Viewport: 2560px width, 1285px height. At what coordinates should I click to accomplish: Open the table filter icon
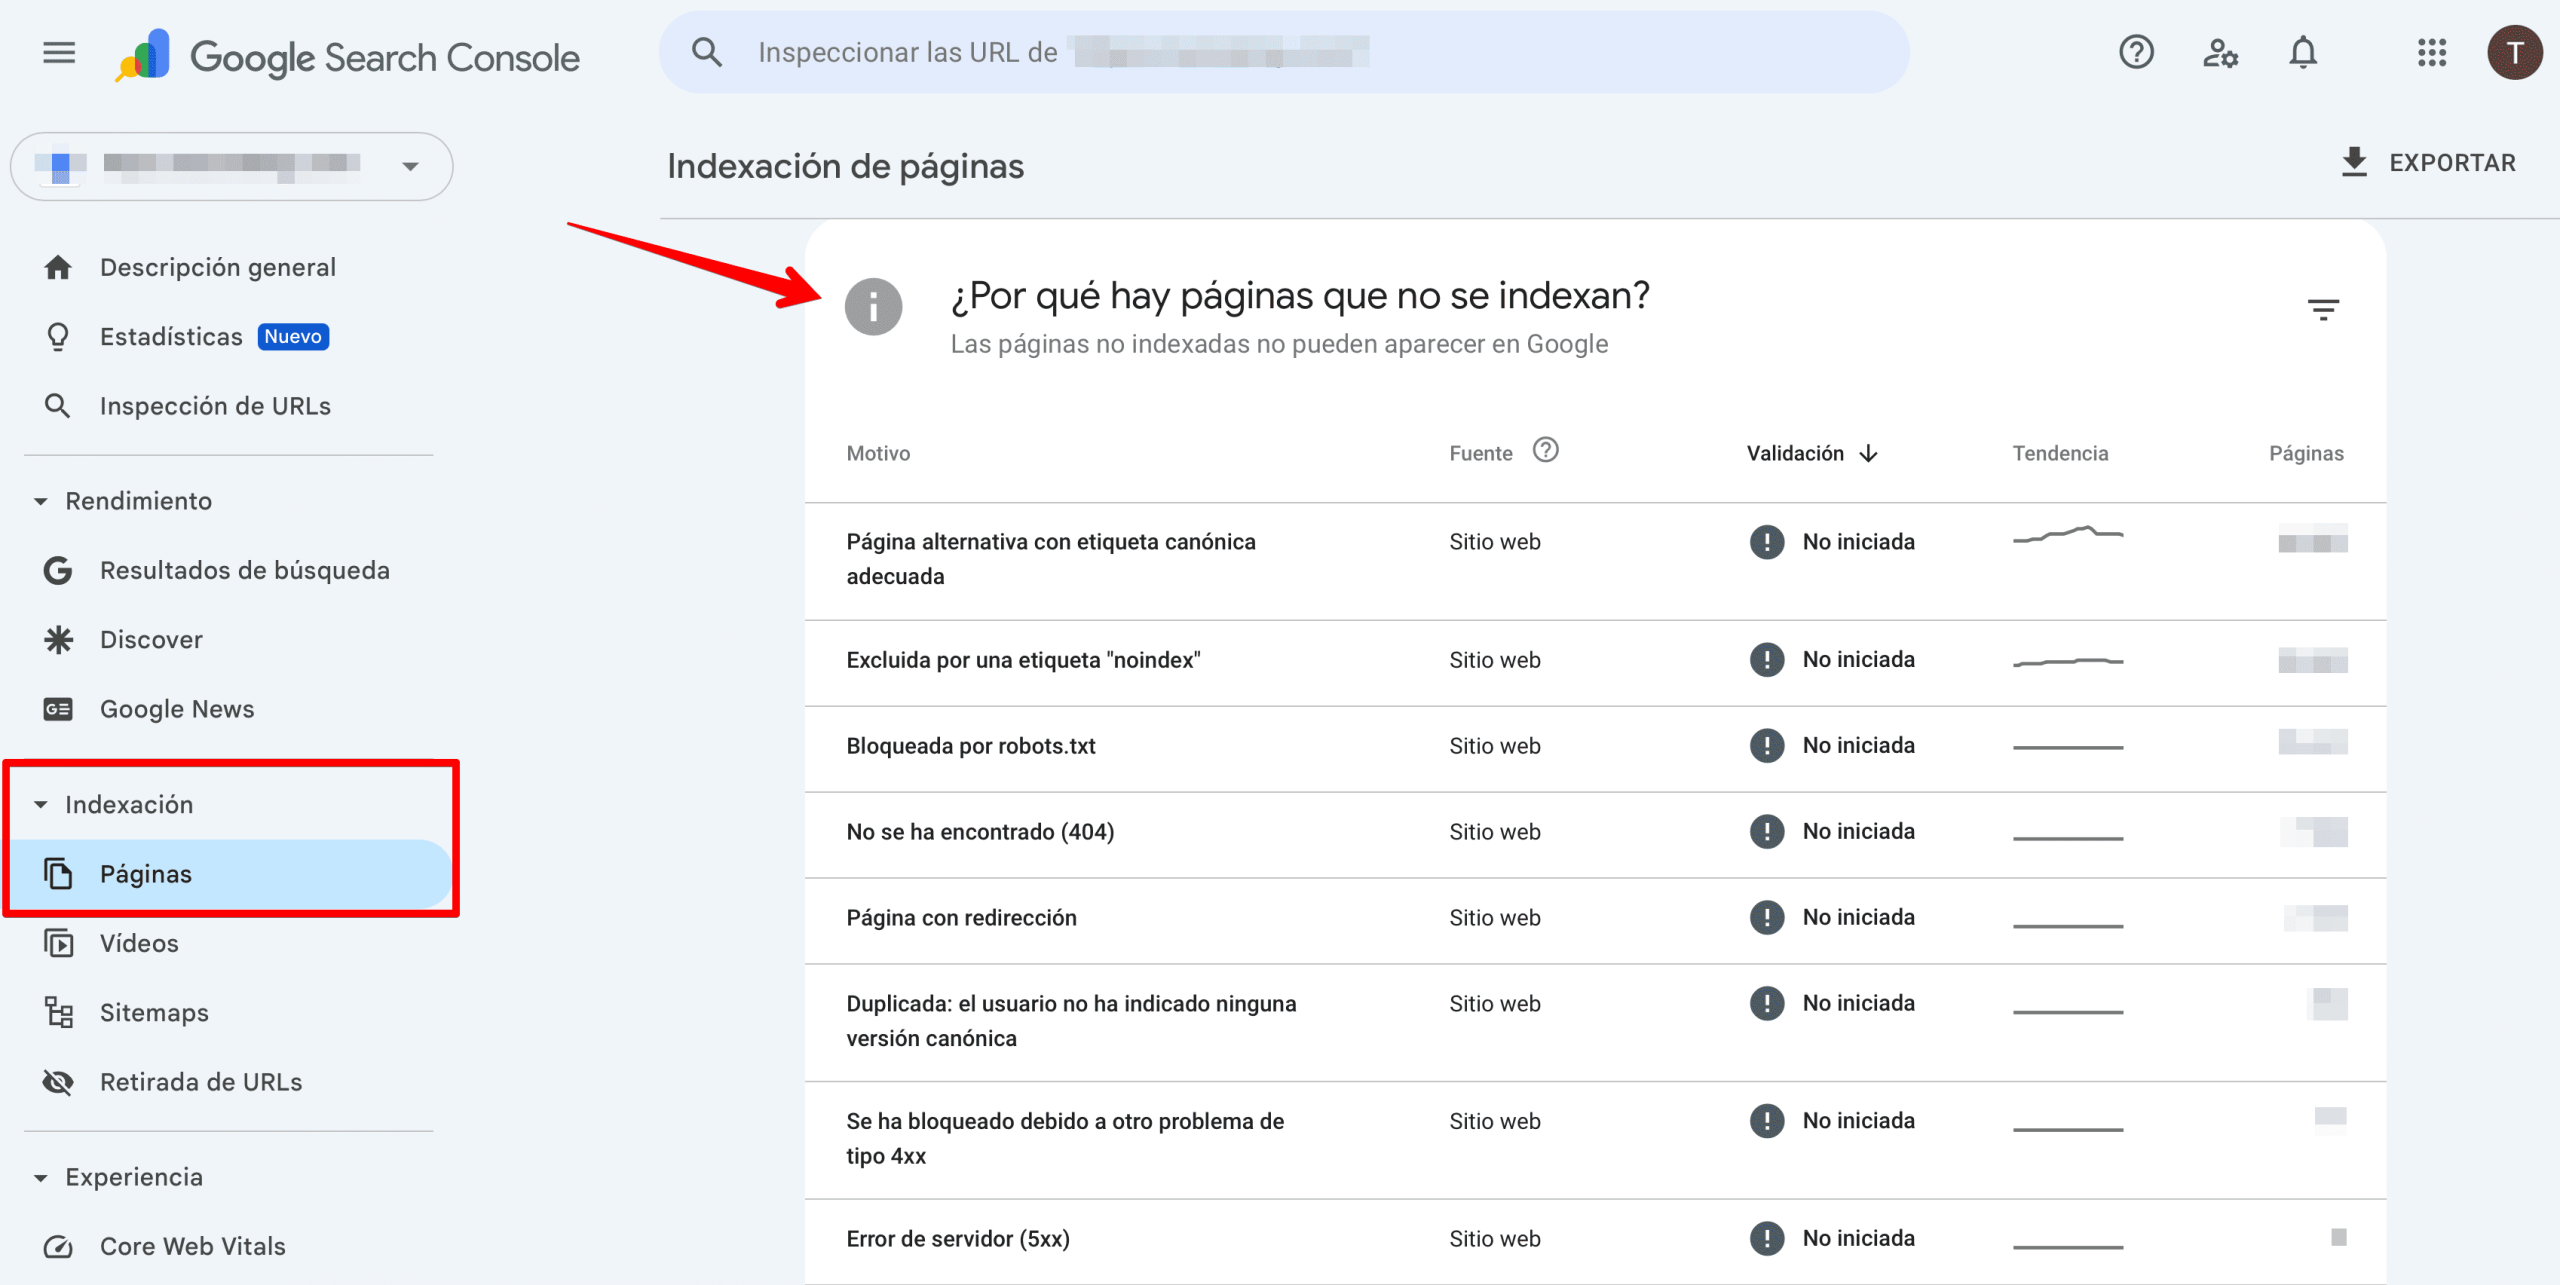pyautogui.click(x=2323, y=309)
